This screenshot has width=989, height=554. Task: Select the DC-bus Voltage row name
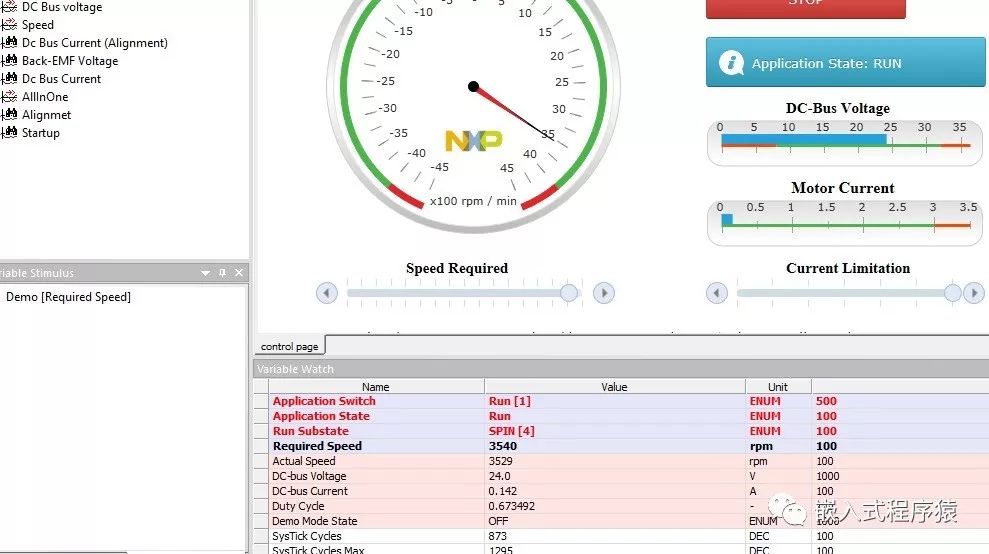(309, 476)
